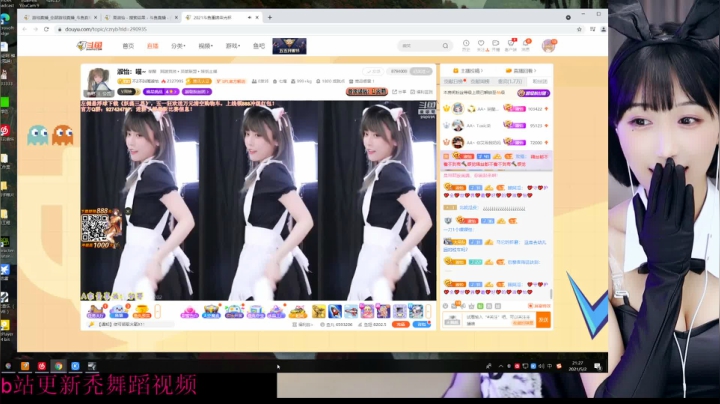720x404 pixels.
Task: Click the purple rank-up button in leaderboard
Action: point(533,93)
